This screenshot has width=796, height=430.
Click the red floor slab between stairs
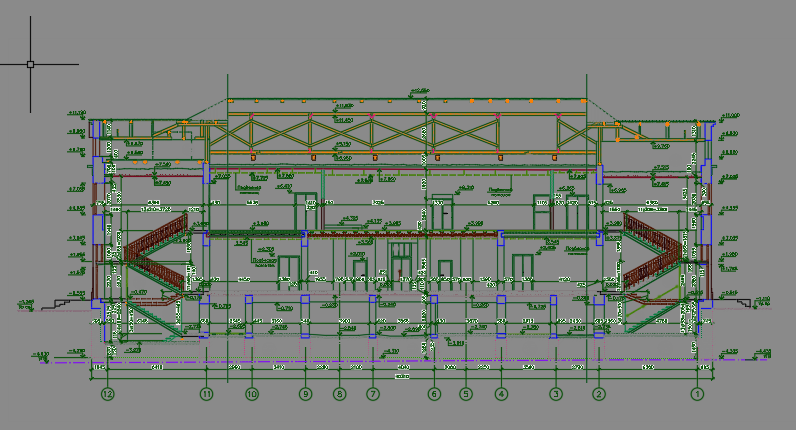tap(400, 235)
